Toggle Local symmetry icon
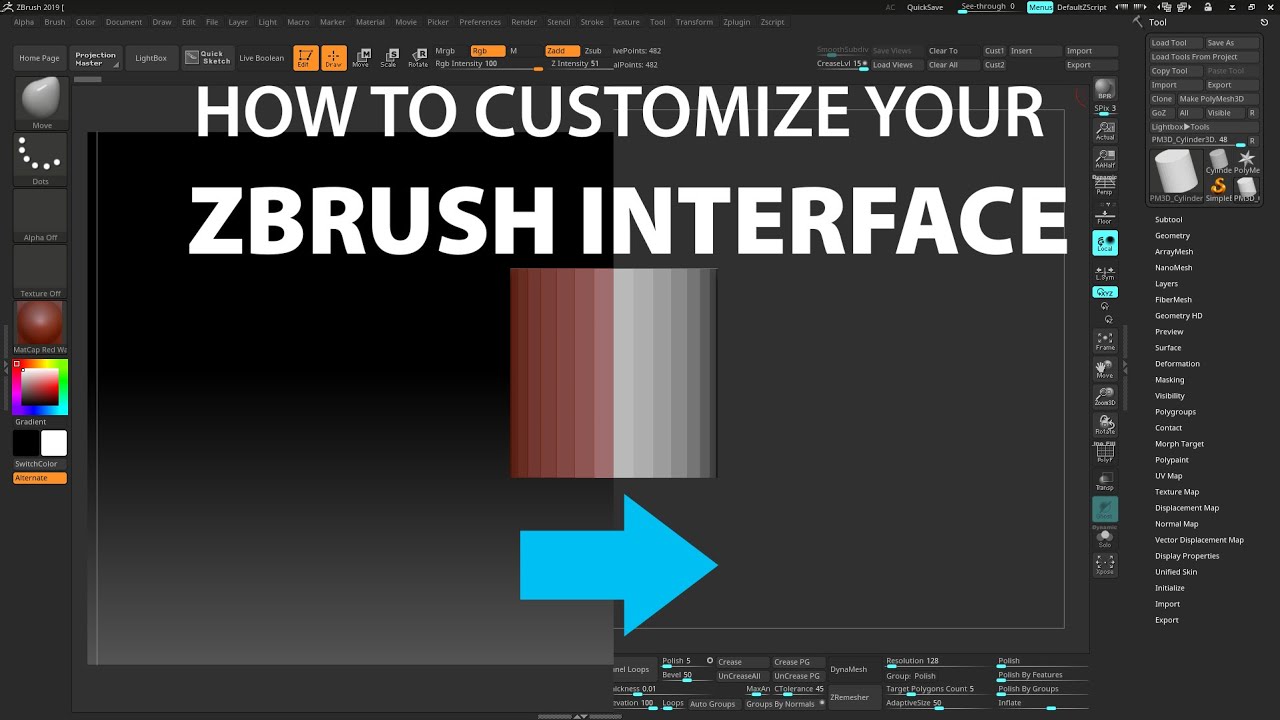Viewport: 1280px width, 720px height. (1105, 243)
